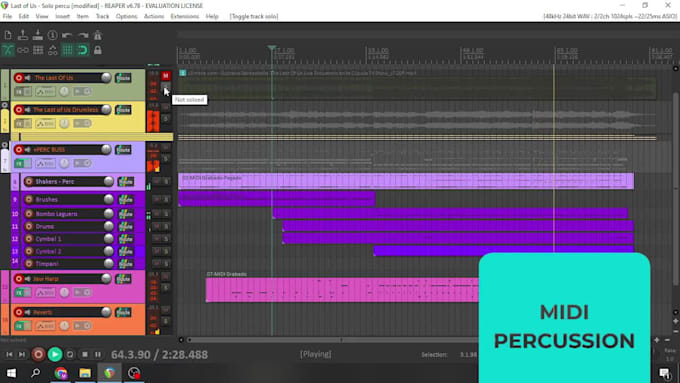Open the Actions menu
The height and width of the screenshot is (383, 680).
(x=154, y=16)
